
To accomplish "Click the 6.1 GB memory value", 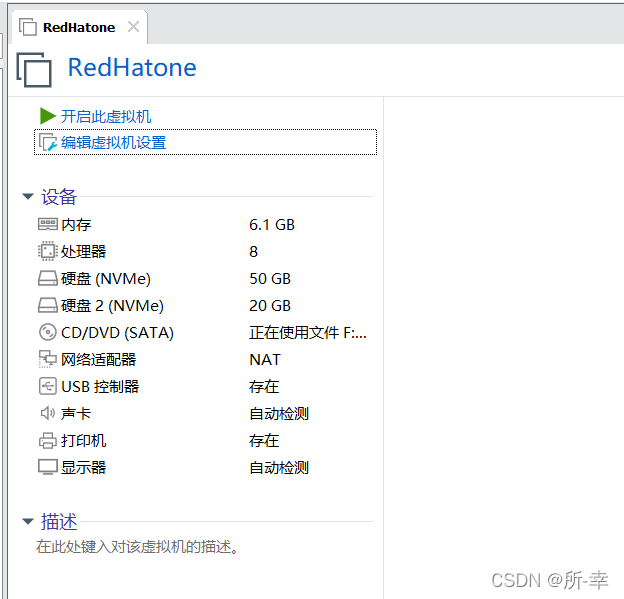I will pyautogui.click(x=272, y=224).
